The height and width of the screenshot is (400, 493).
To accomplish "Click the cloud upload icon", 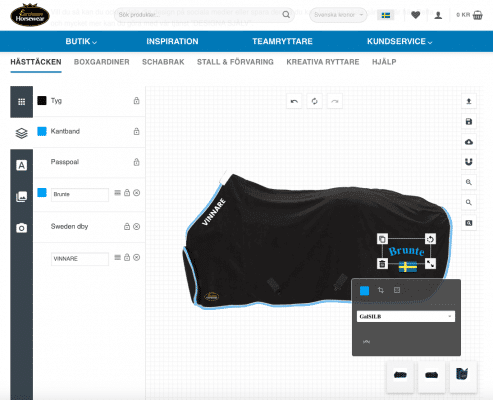I will click(x=469, y=142).
